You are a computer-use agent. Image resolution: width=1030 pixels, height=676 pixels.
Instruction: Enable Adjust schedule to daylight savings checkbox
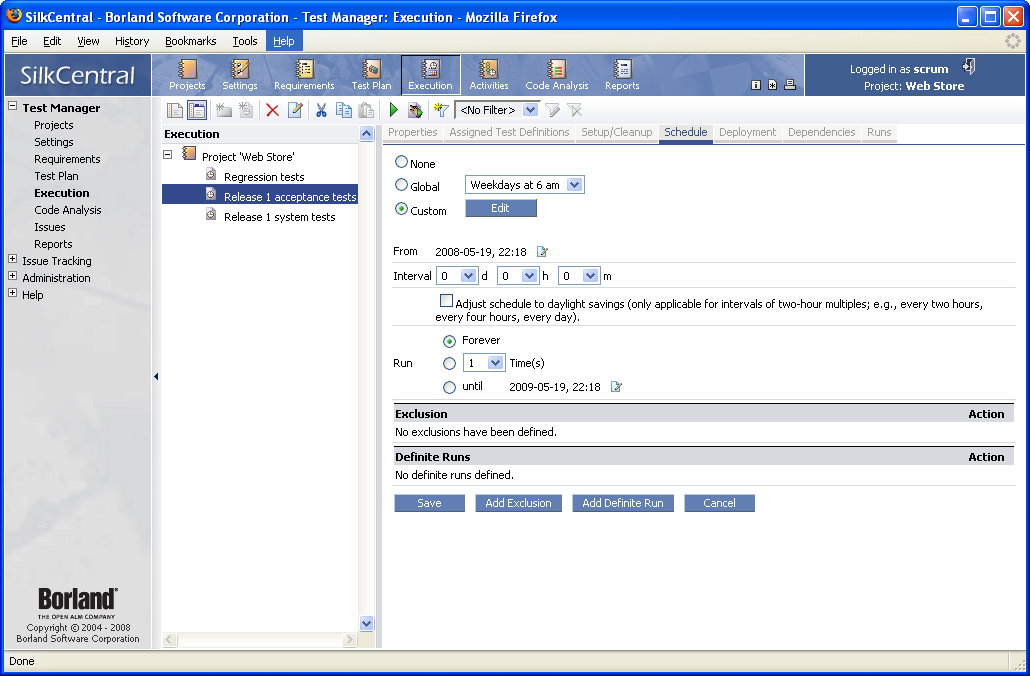pos(446,301)
